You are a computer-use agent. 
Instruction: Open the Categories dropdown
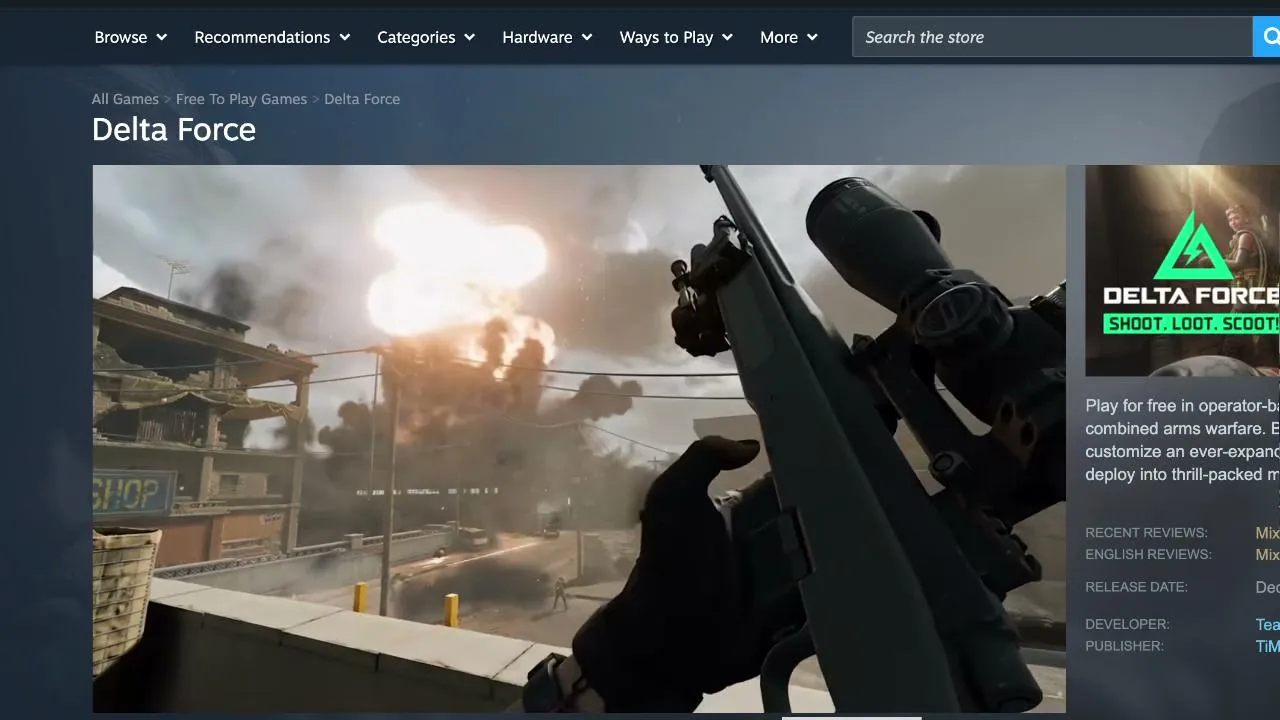click(426, 37)
